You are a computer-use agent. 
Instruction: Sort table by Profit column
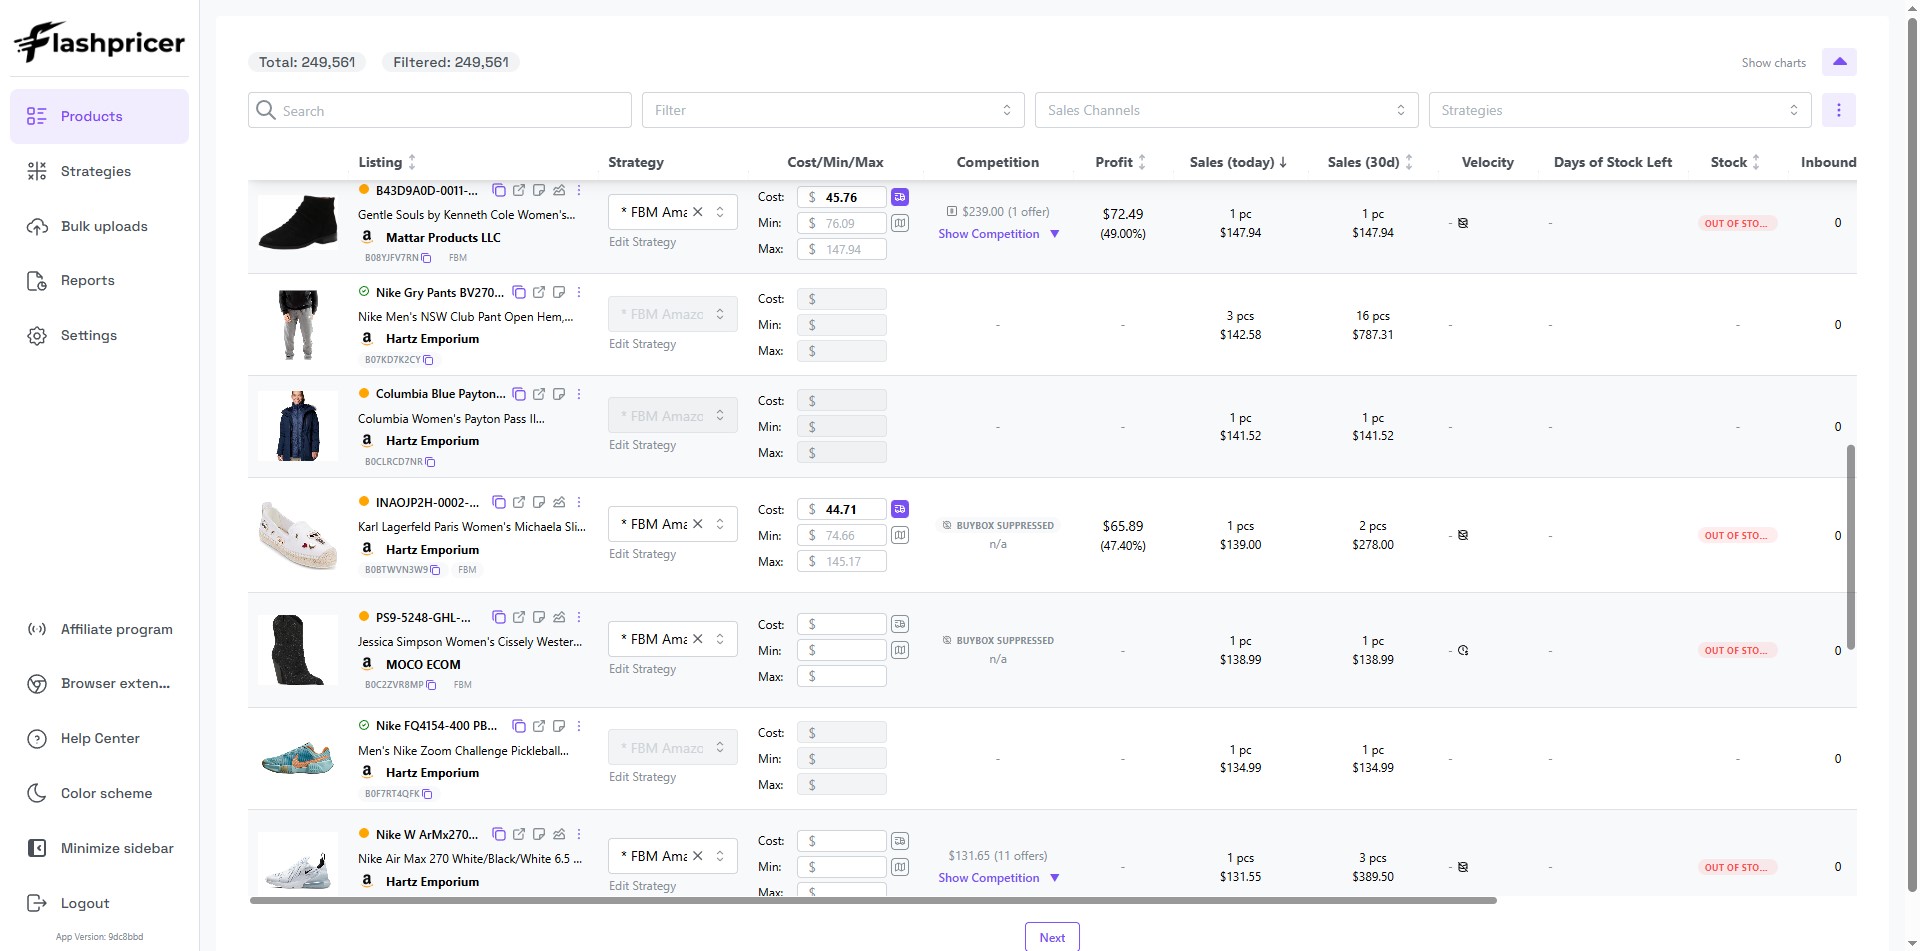[1120, 162]
